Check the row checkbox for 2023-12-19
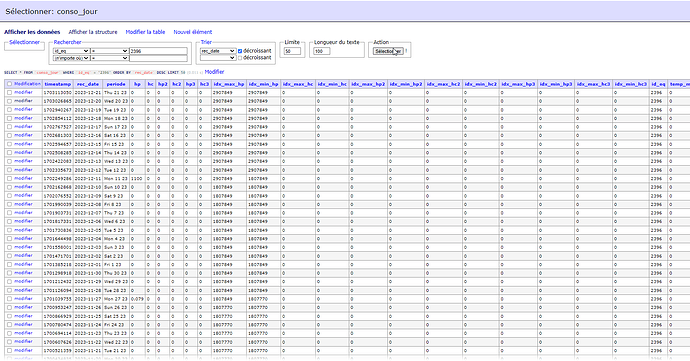690x361 pixels. pyautogui.click(x=9, y=110)
